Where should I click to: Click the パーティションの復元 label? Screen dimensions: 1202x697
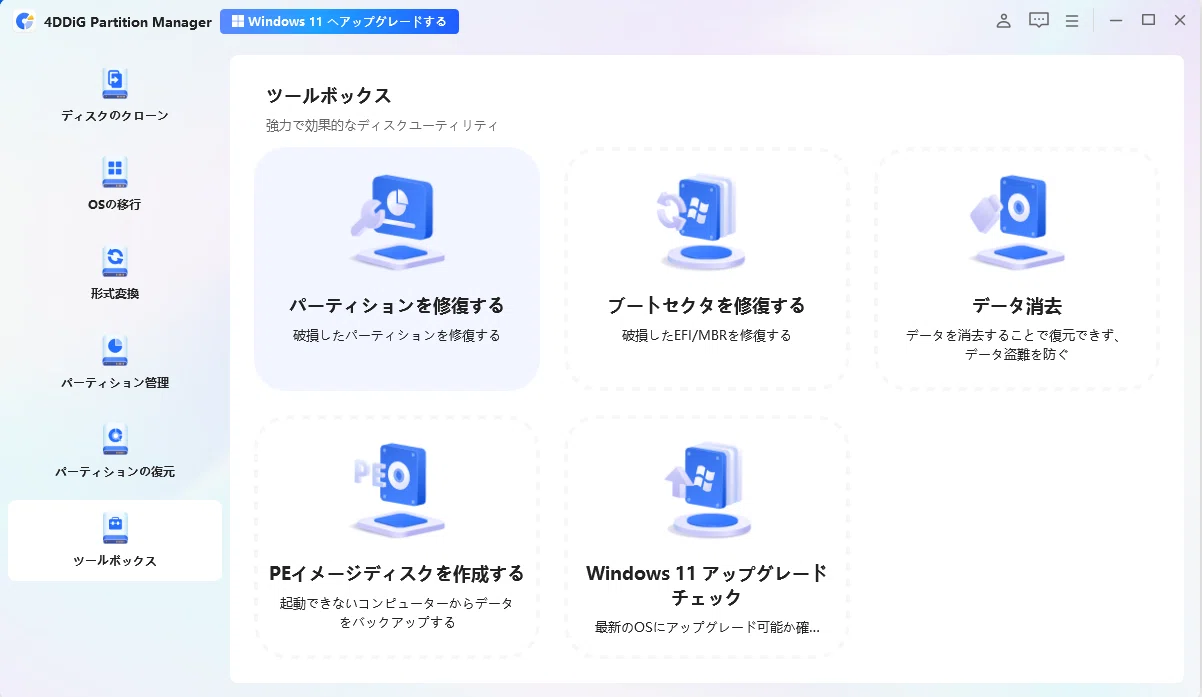pos(115,472)
